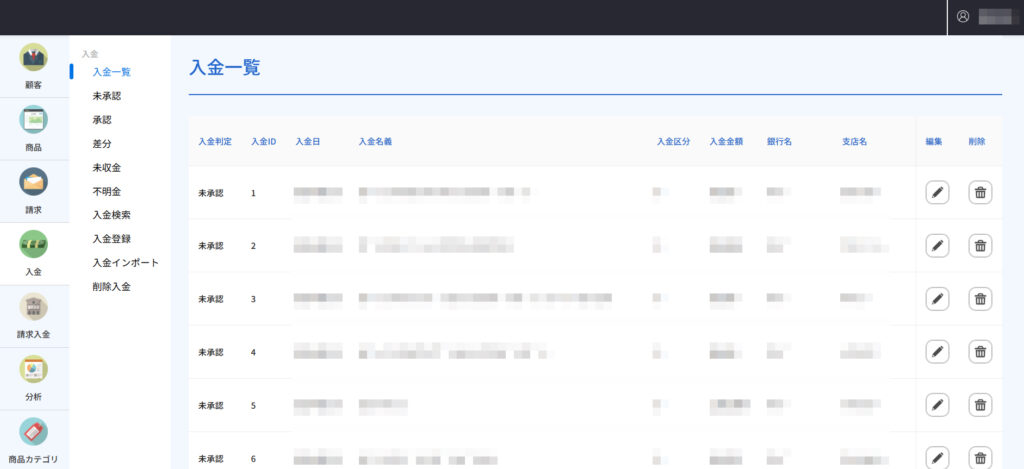The height and width of the screenshot is (469, 1024).
Task: Edit the row with 入金ID 4
Action: [x=937, y=351]
